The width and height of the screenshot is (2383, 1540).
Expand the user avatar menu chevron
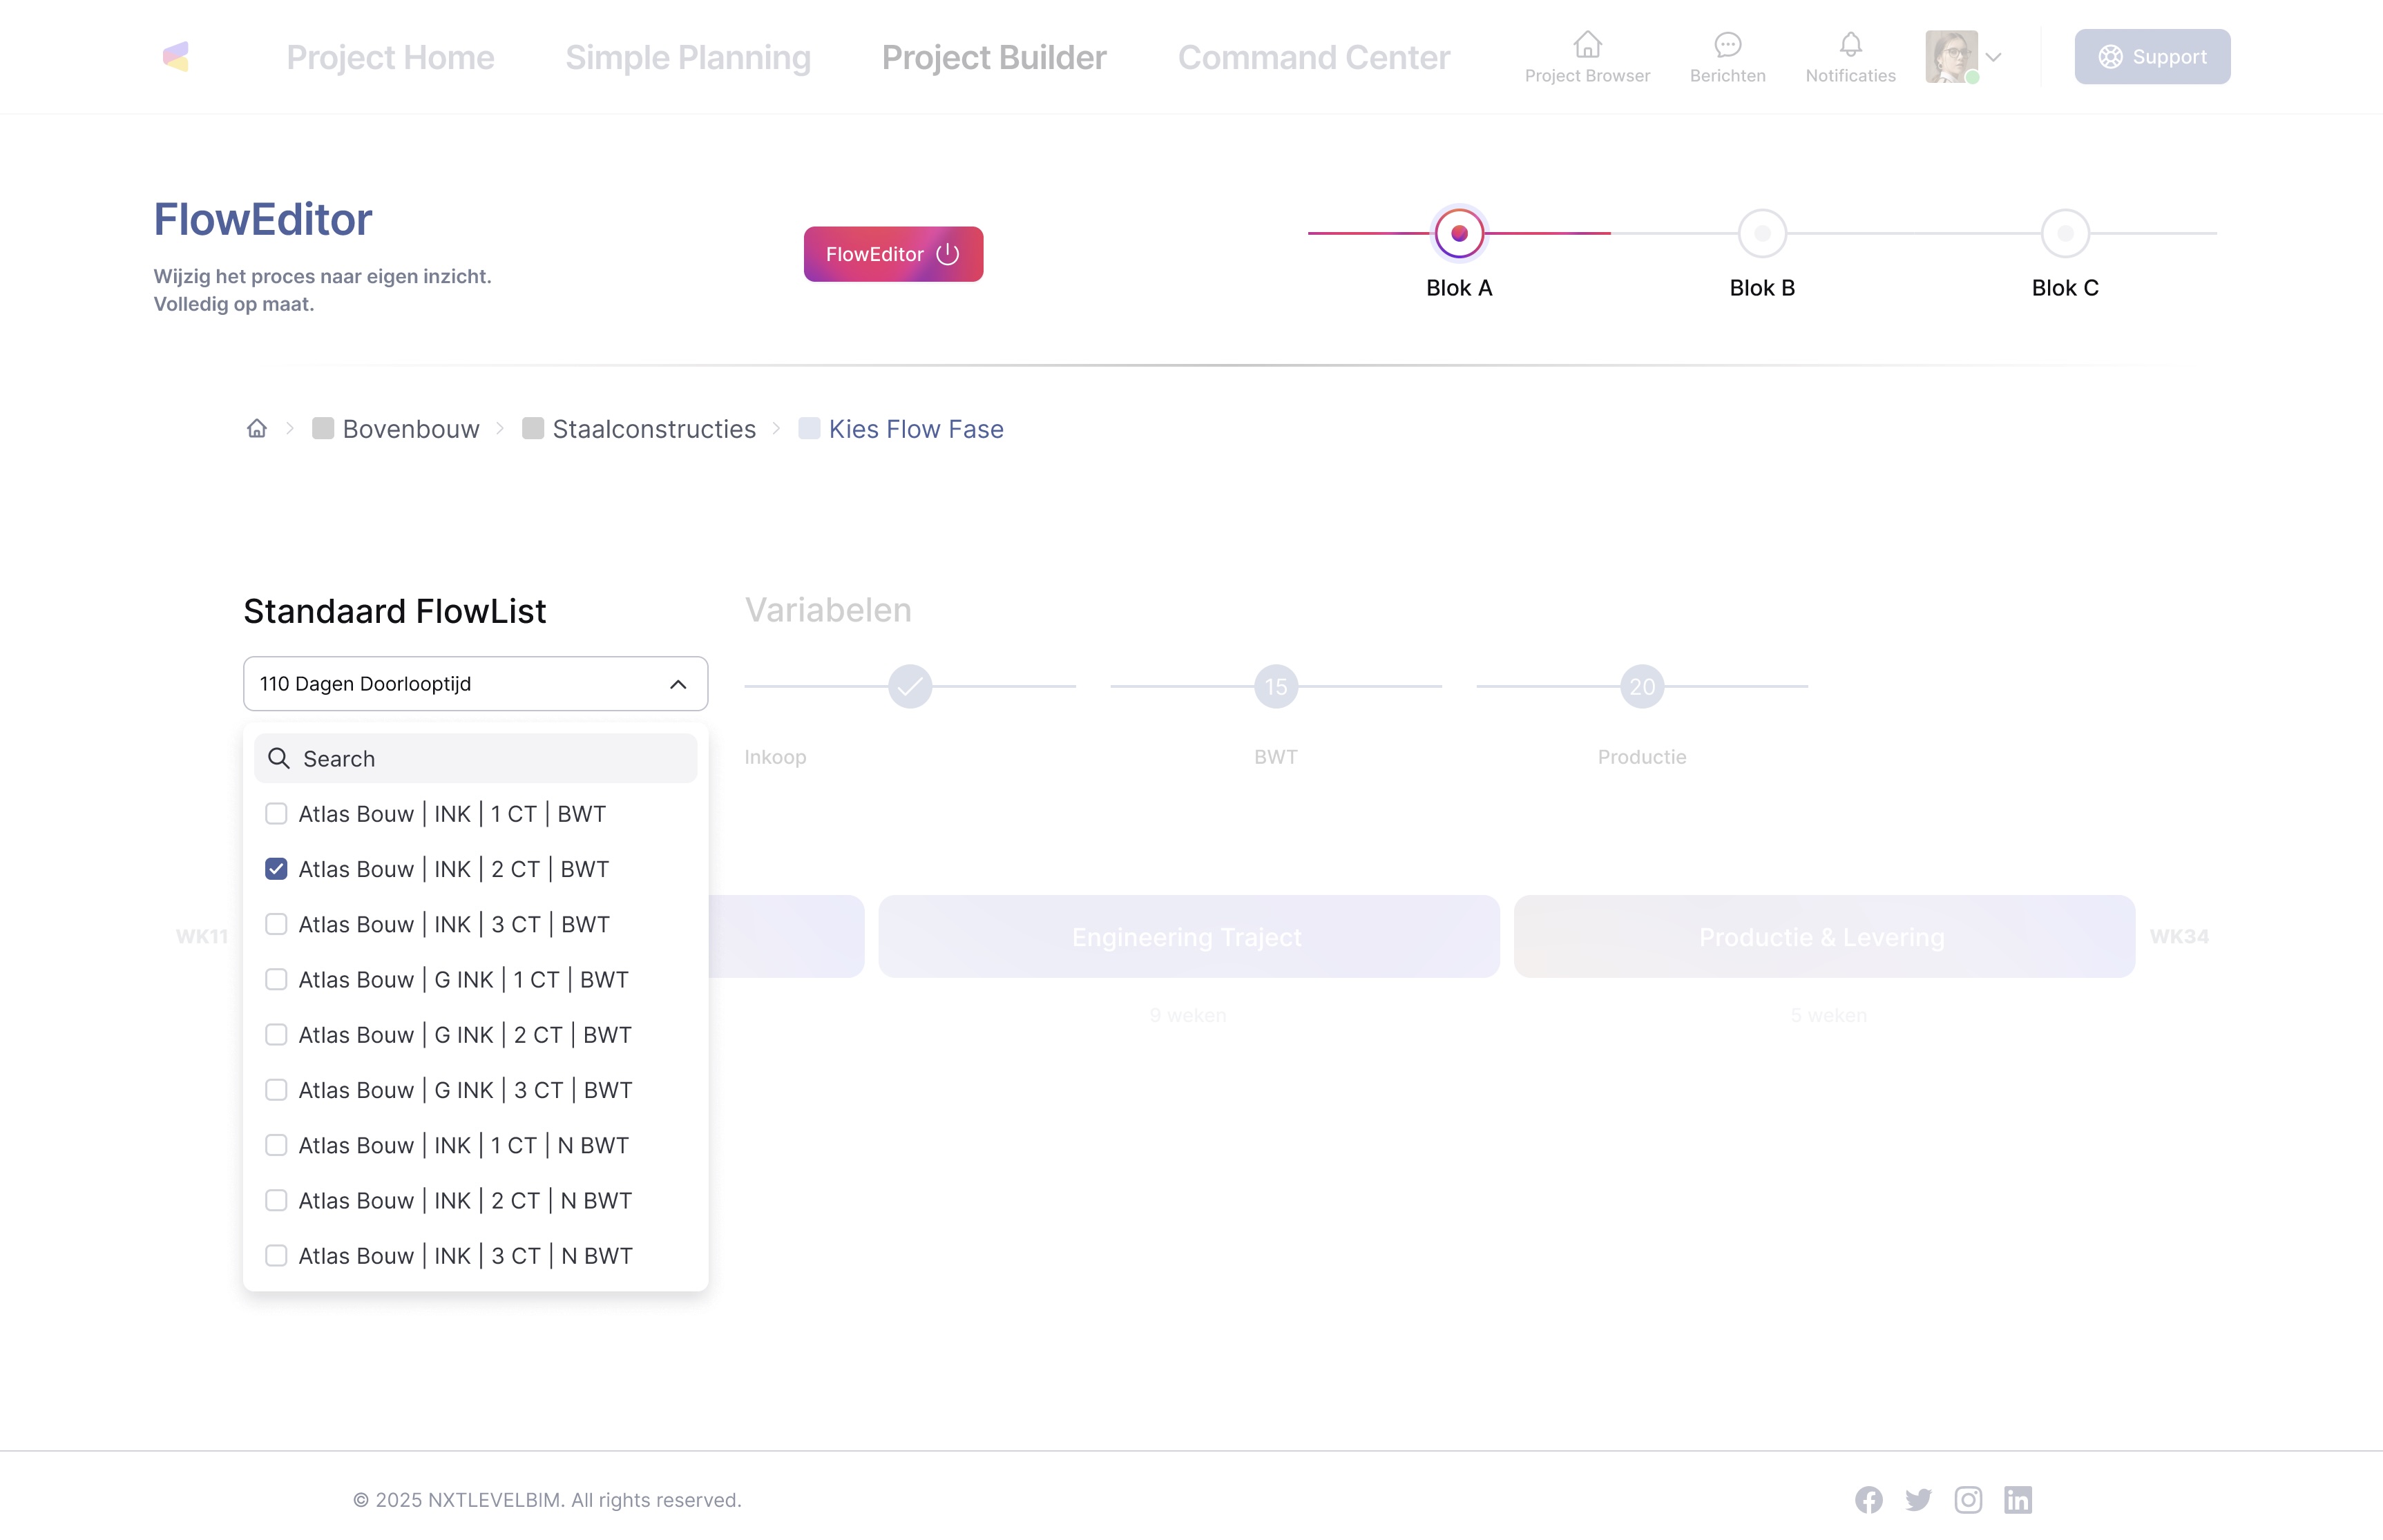[x=1993, y=57]
